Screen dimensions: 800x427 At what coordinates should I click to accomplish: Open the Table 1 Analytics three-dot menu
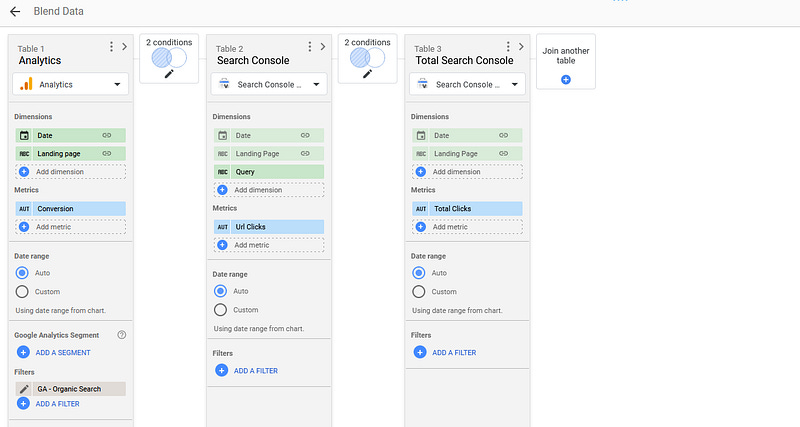pos(111,47)
